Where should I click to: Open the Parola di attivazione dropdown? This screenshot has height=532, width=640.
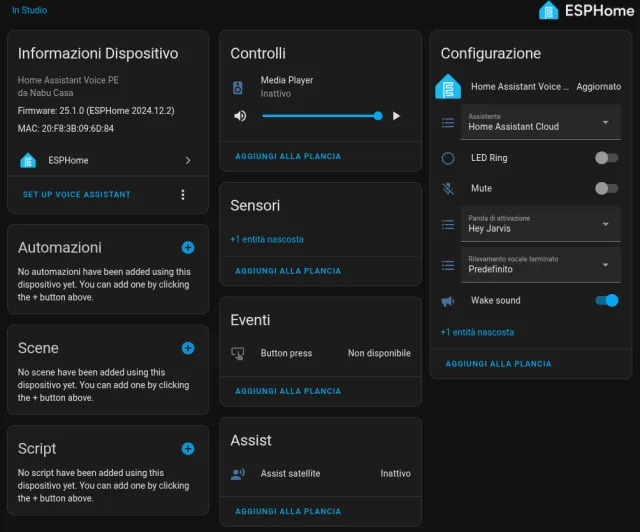click(540, 224)
